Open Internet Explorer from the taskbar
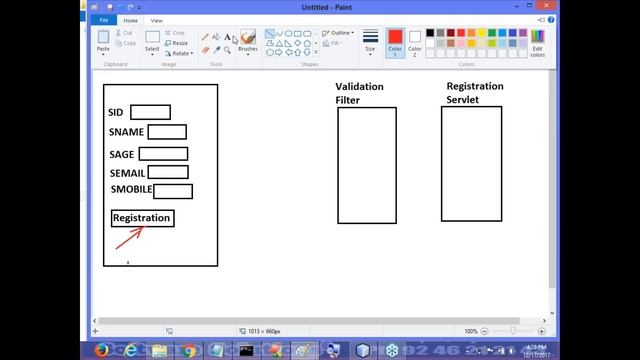 click(130, 350)
